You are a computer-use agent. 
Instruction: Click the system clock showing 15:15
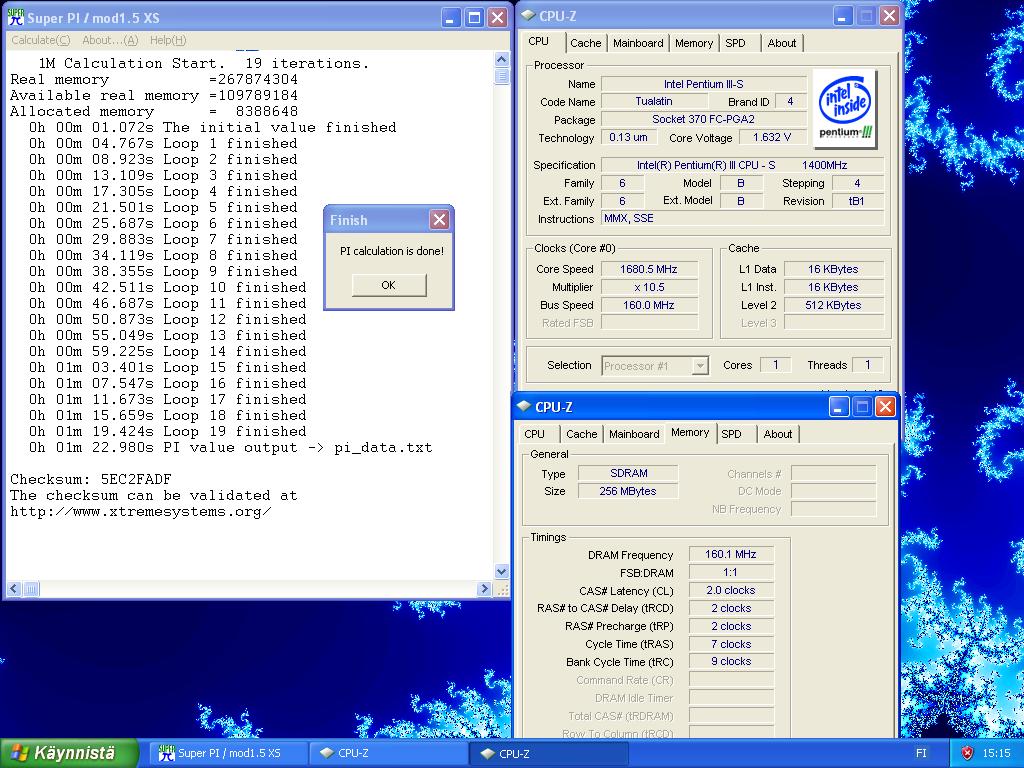tap(996, 754)
